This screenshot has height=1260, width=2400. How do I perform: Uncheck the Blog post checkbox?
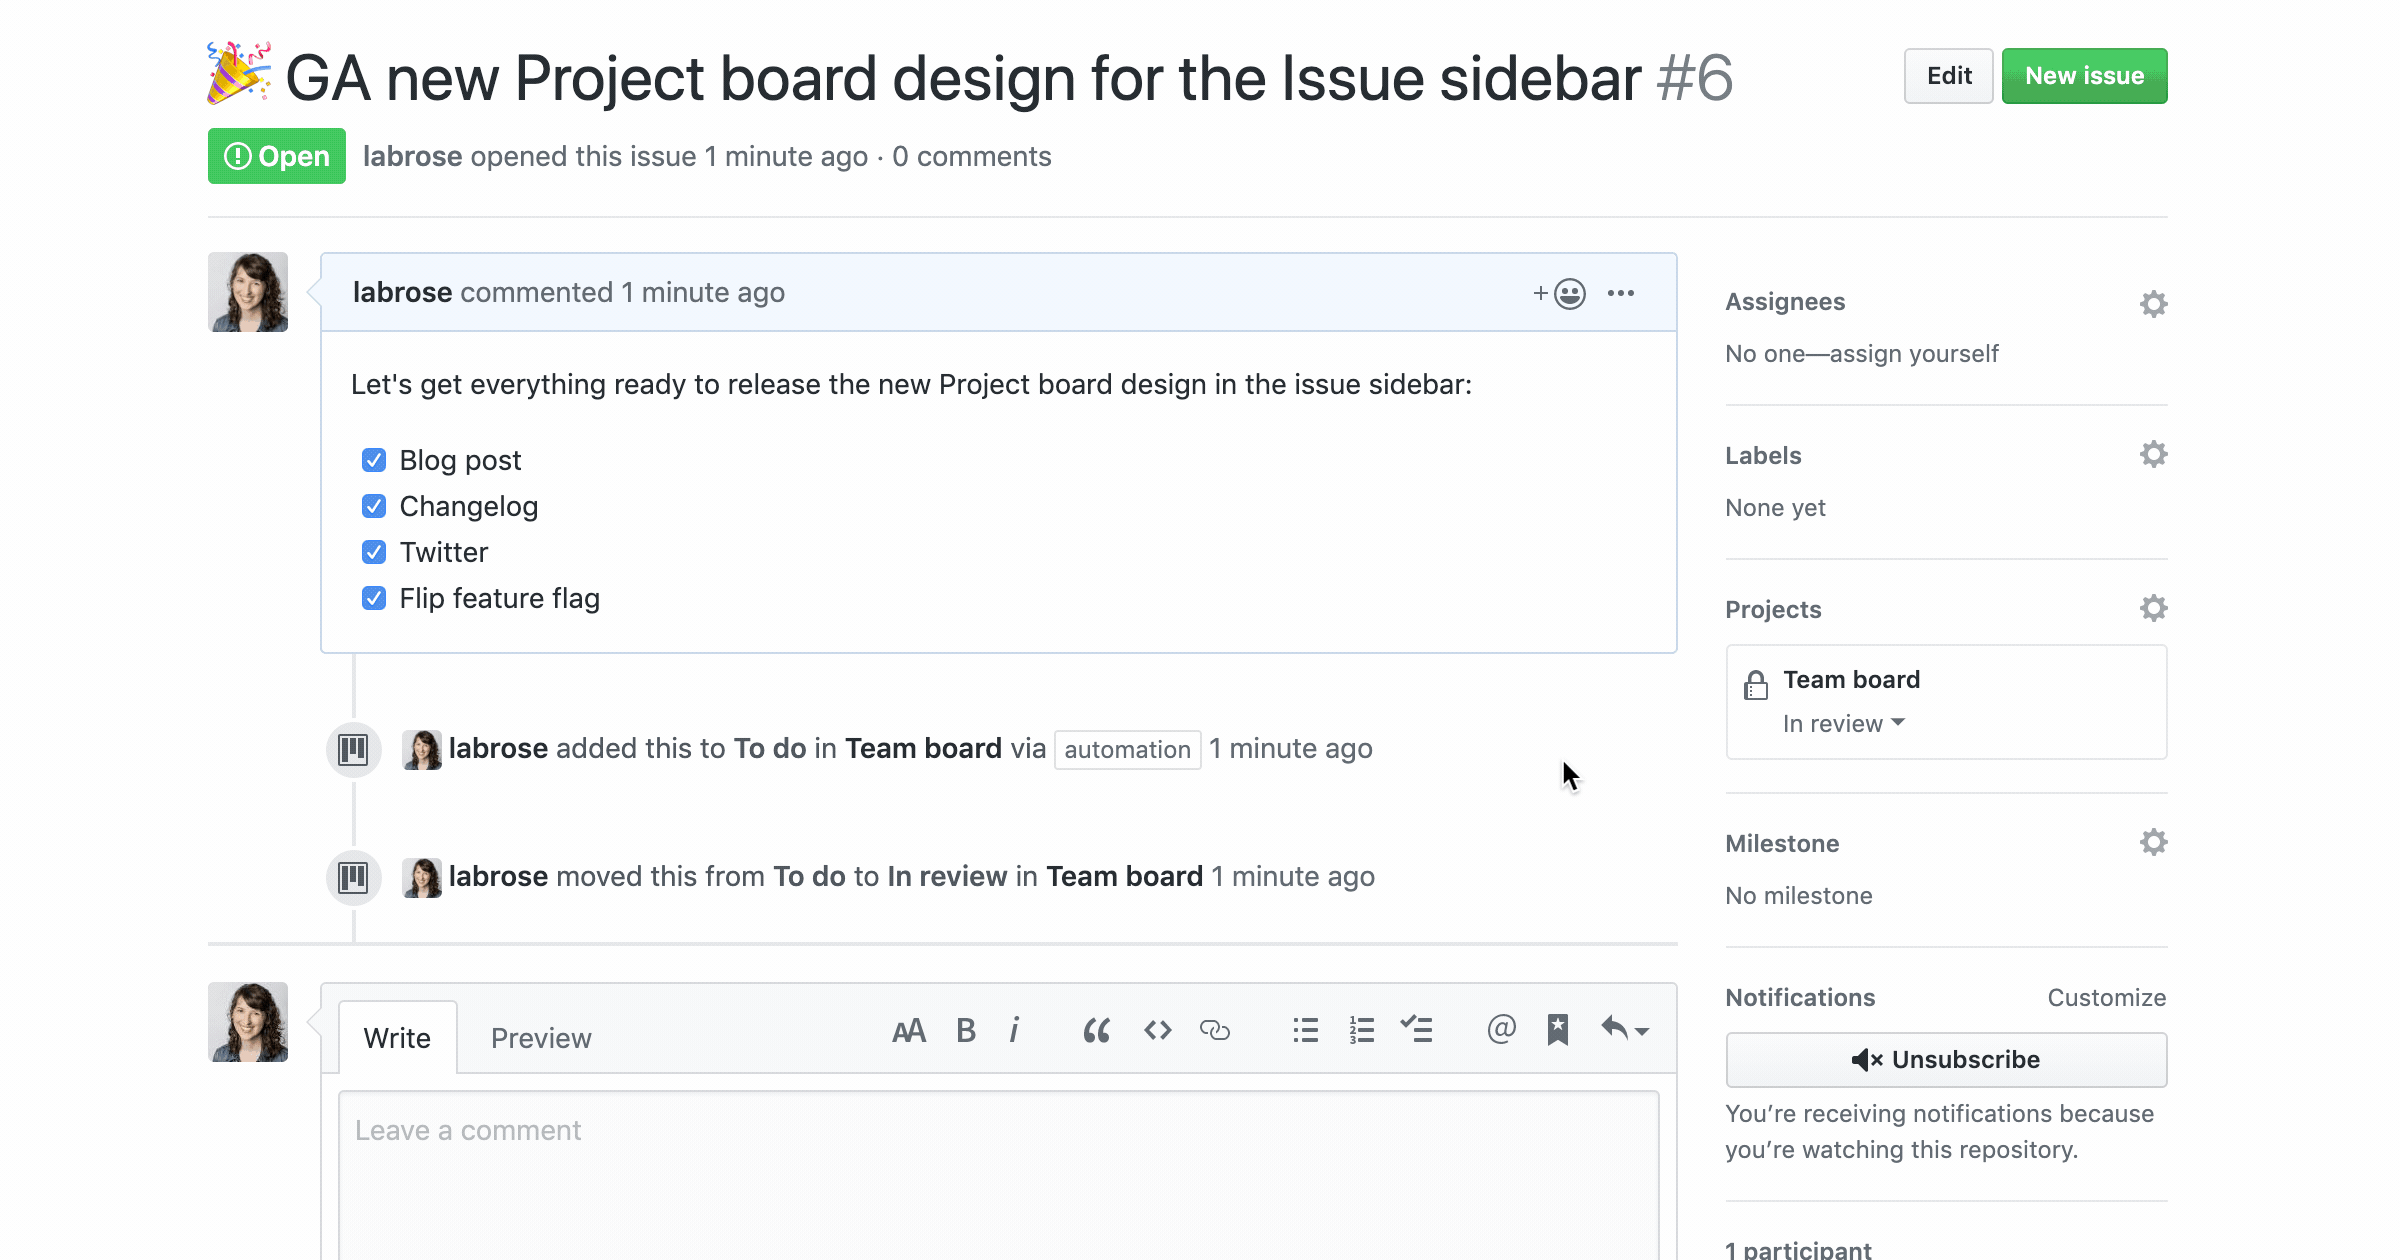(x=373, y=460)
